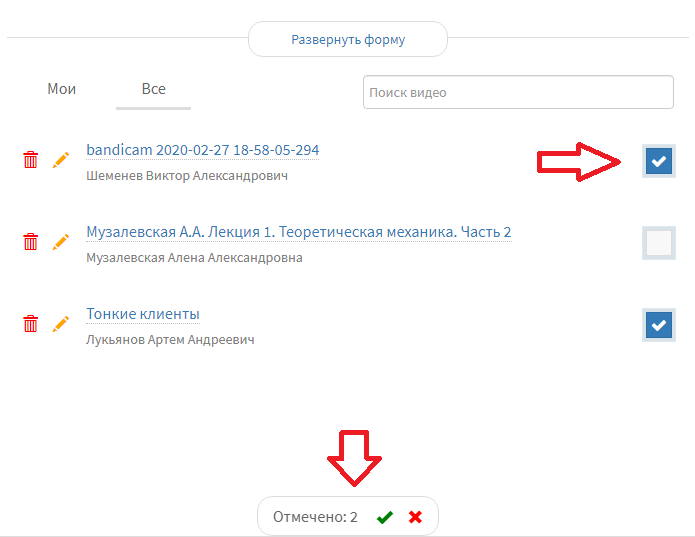Viewport: 695px width, 537px height.
Task: Edit the bandicam 2020-02-27 video entry
Action: (61, 160)
